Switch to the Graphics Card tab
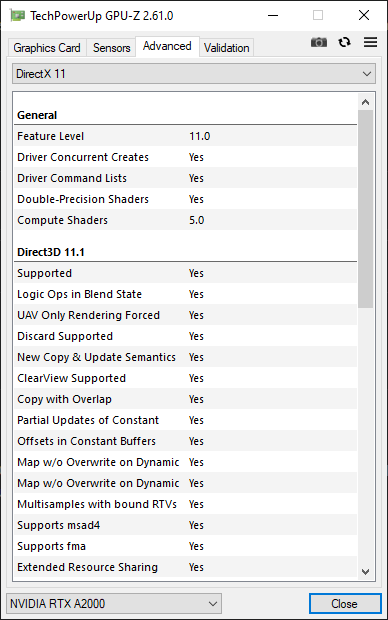388x620 pixels. click(x=47, y=48)
